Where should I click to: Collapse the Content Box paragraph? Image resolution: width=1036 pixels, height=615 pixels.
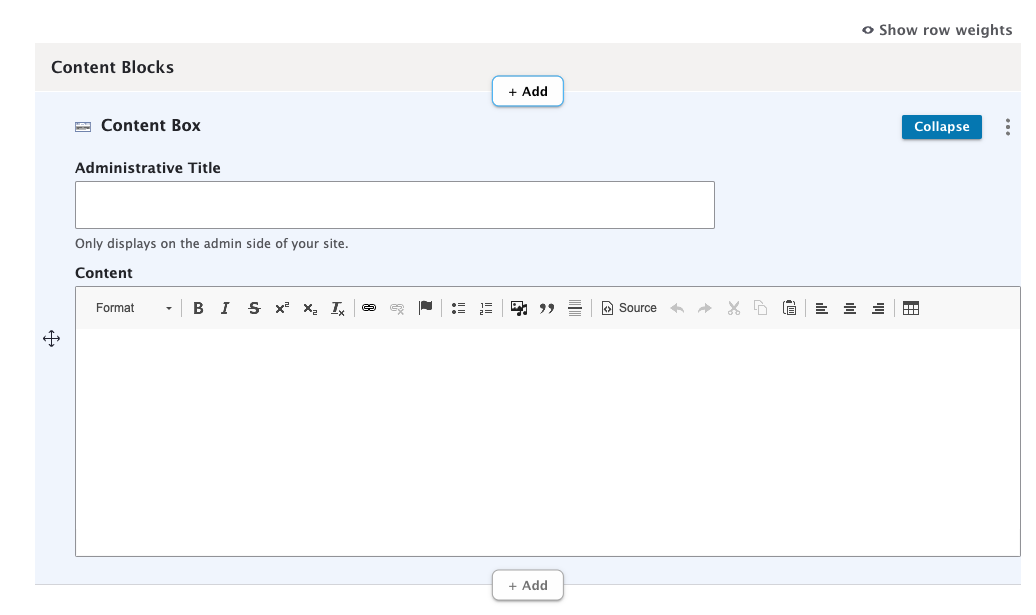point(942,127)
